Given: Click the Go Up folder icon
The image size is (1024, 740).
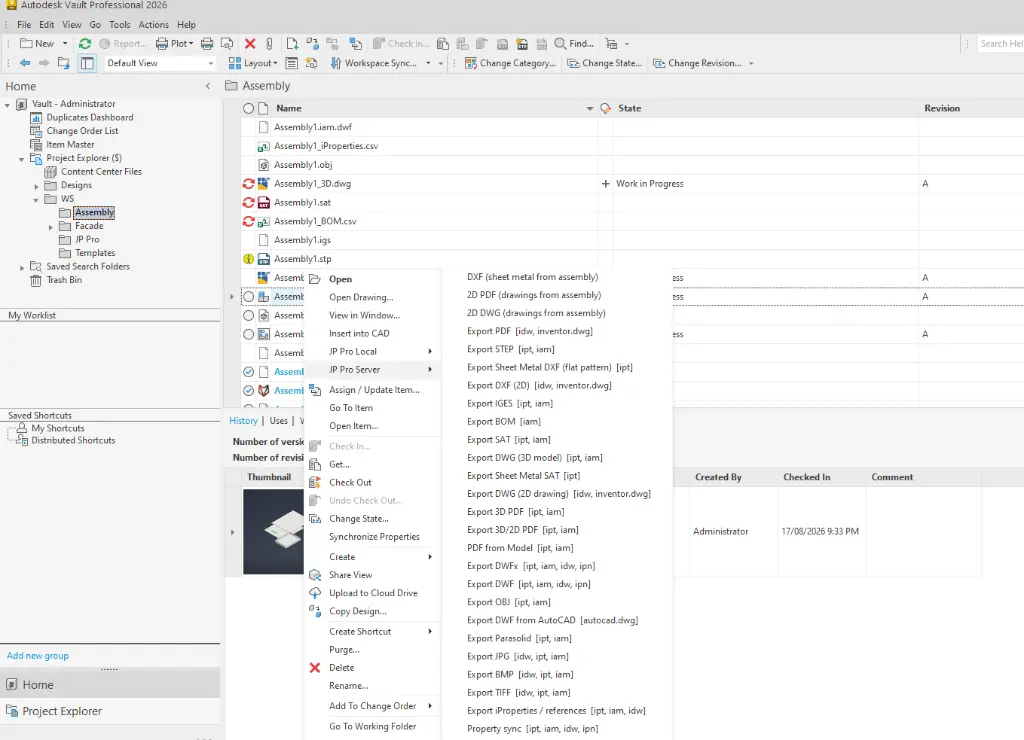Looking at the screenshot, I should (x=63, y=63).
